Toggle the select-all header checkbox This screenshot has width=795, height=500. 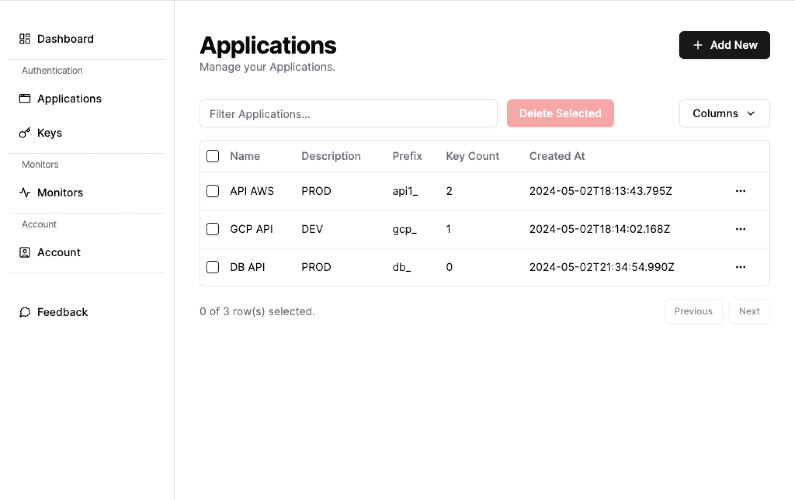coord(212,156)
